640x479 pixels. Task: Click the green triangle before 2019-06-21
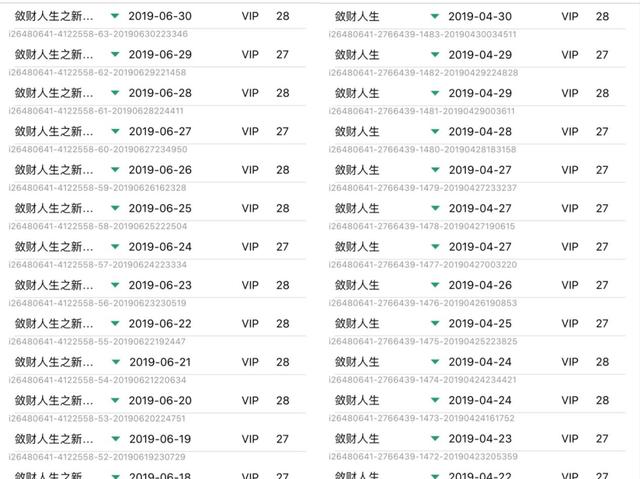point(115,362)
